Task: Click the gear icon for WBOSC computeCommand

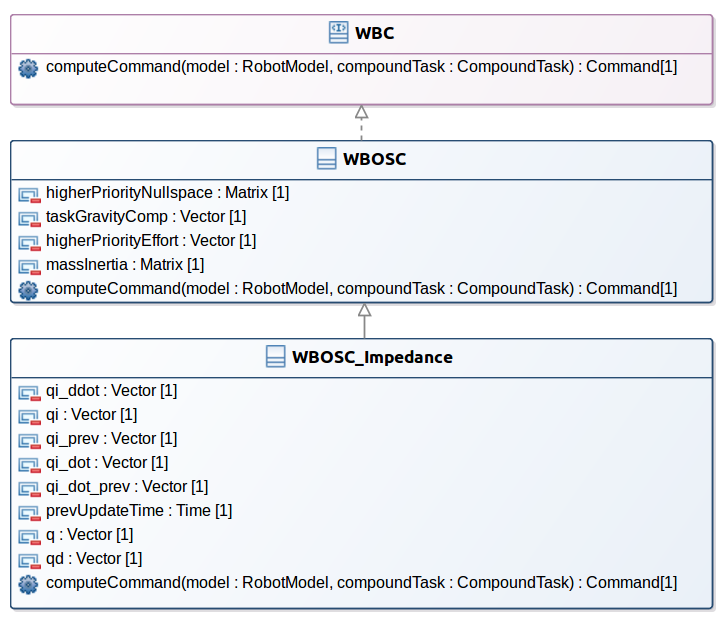Action: tap(28, 289)
